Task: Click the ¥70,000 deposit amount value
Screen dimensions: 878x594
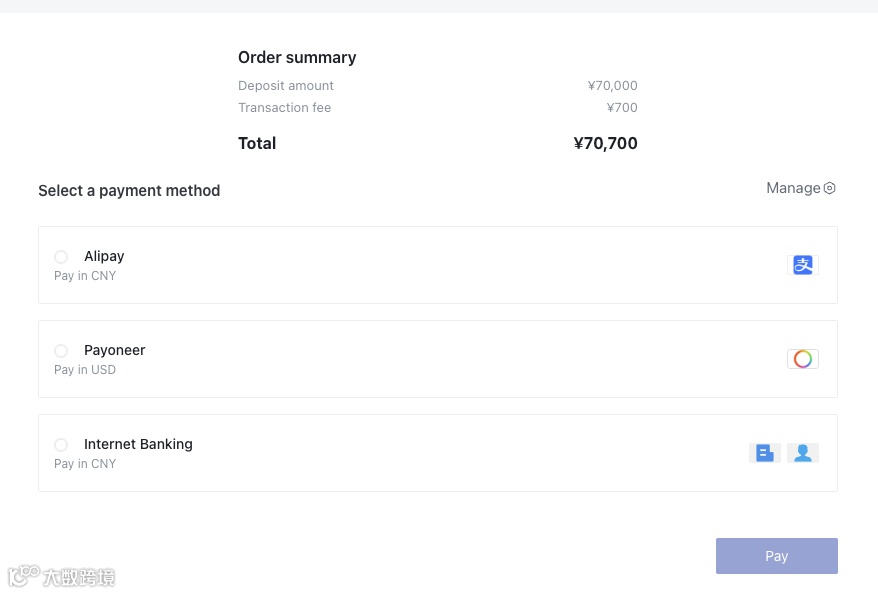Action: click(612, 86)
